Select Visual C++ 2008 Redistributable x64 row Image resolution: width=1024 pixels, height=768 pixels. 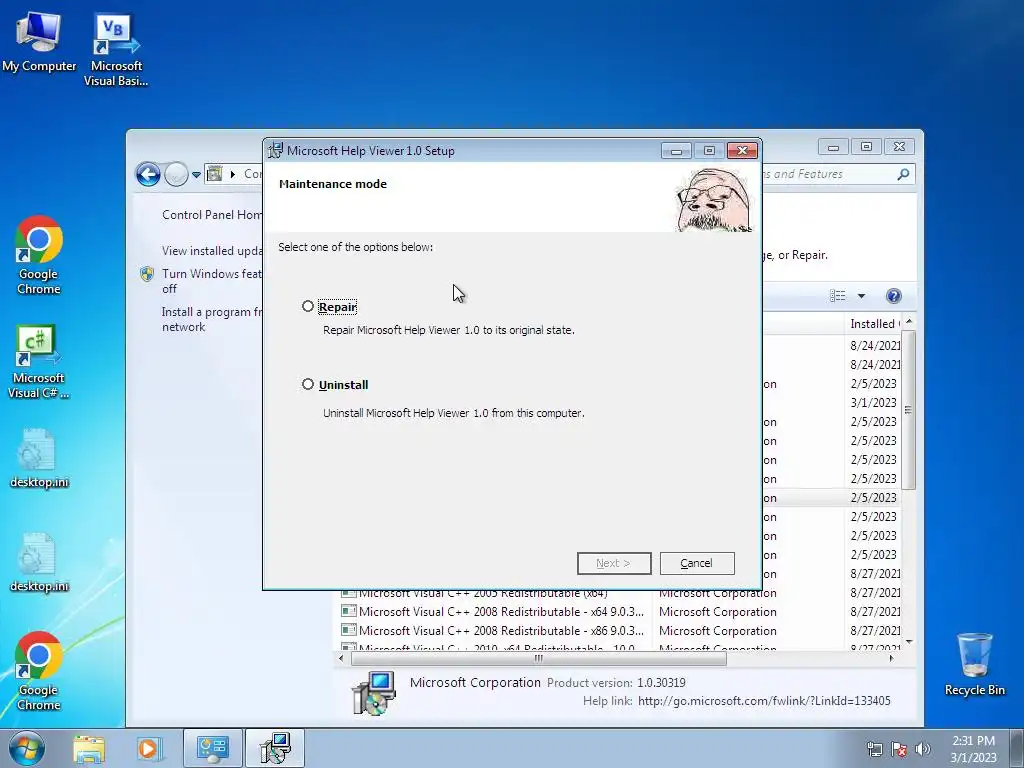coord(501,612)
